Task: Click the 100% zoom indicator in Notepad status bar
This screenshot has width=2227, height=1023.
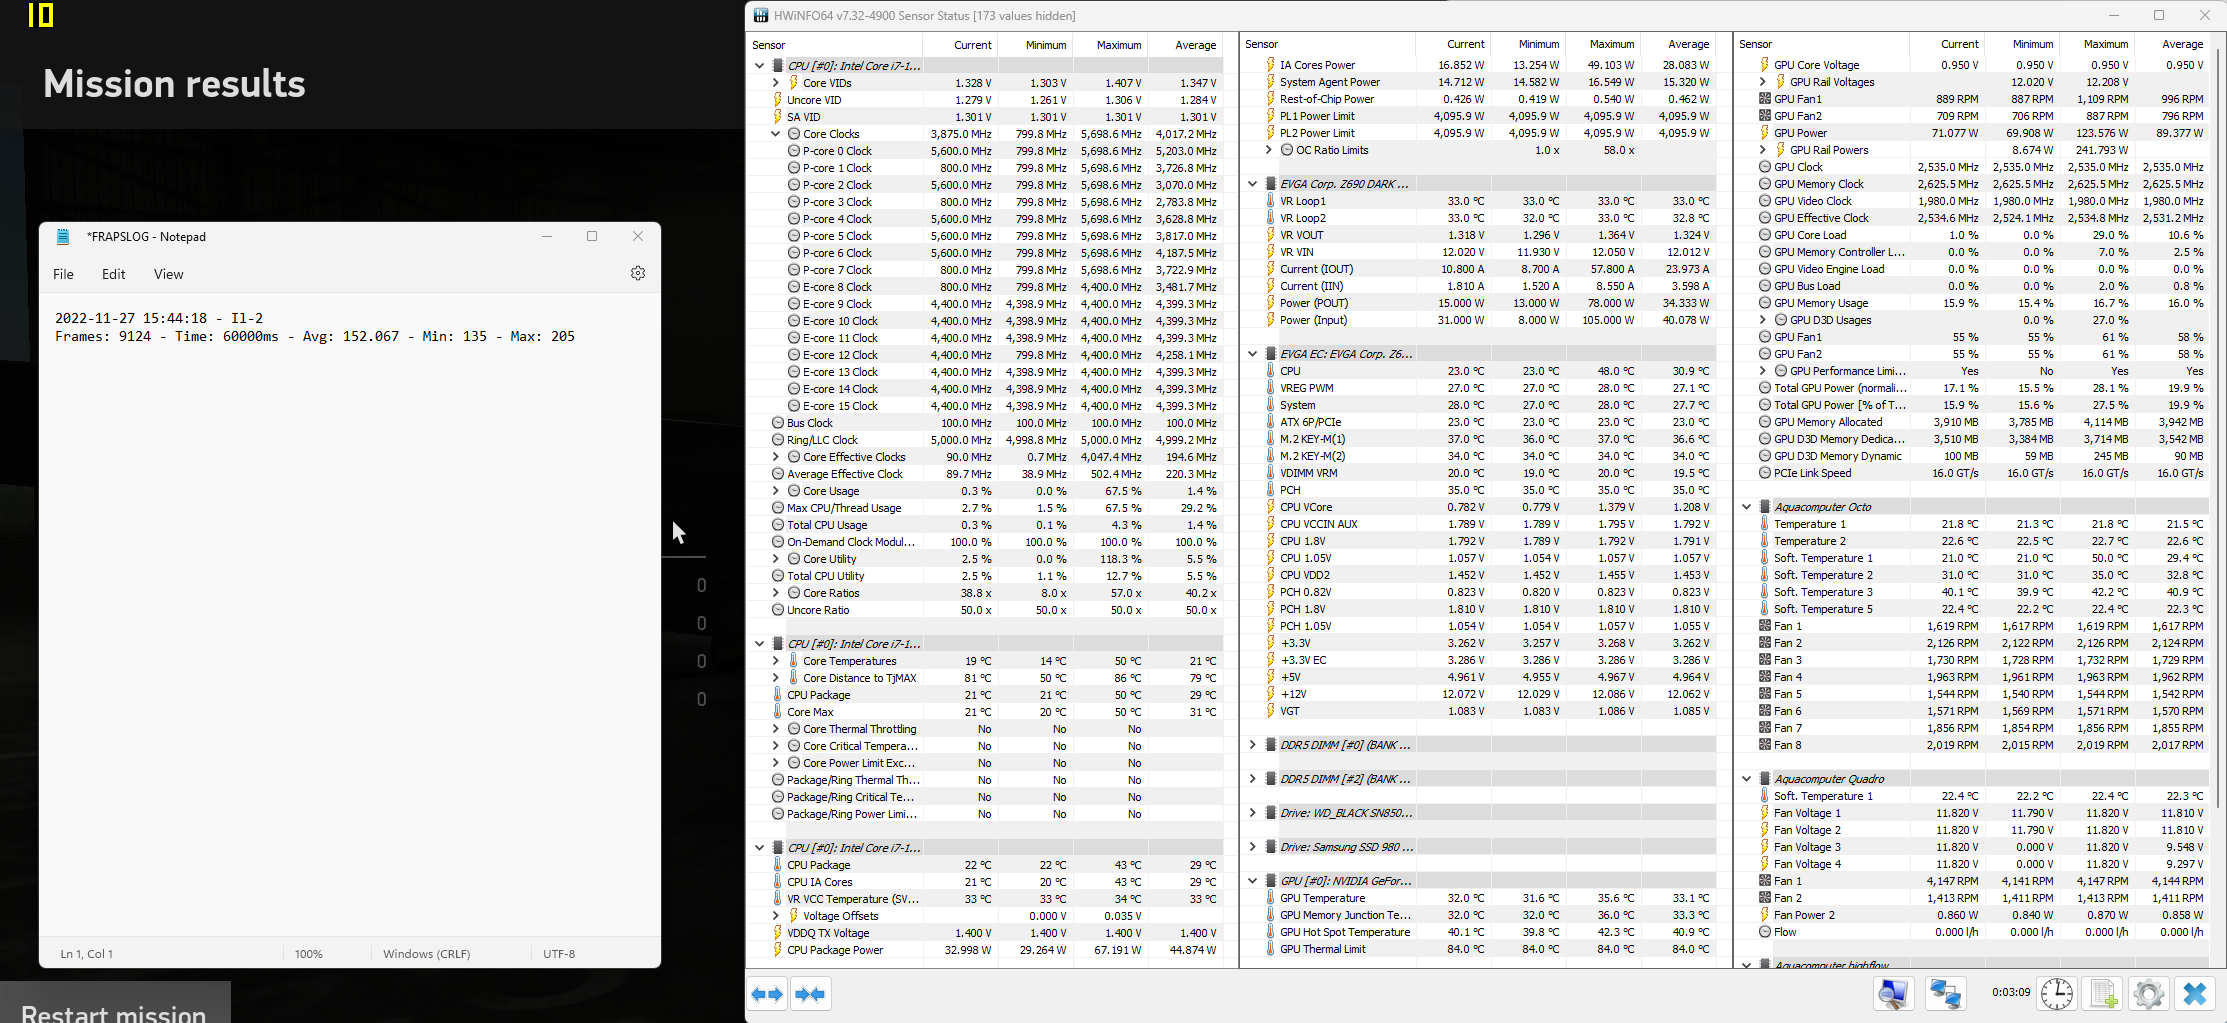Action: 309,954
